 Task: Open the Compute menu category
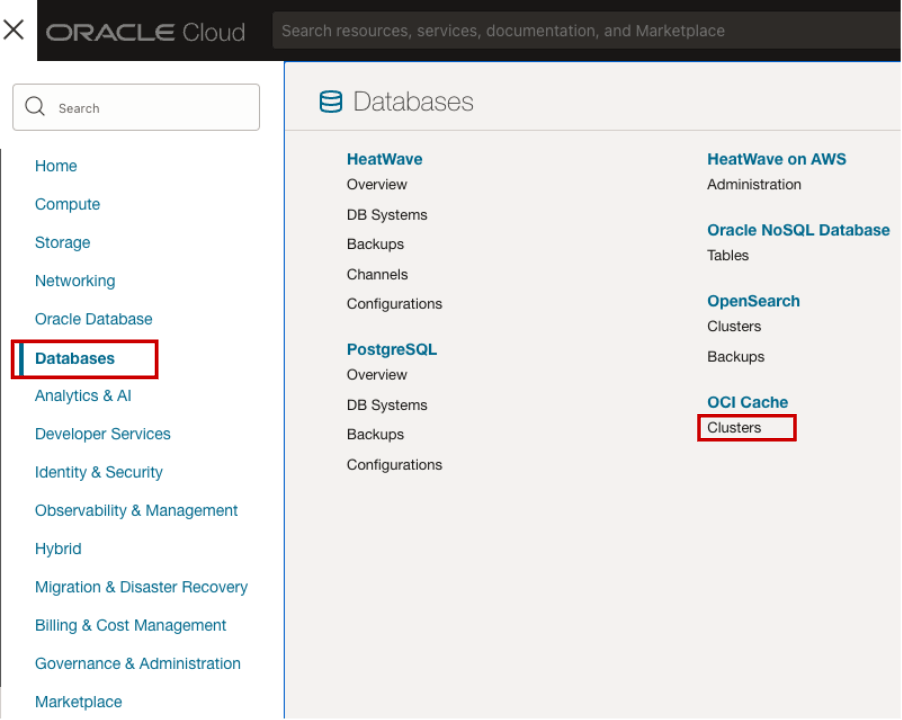67,204
